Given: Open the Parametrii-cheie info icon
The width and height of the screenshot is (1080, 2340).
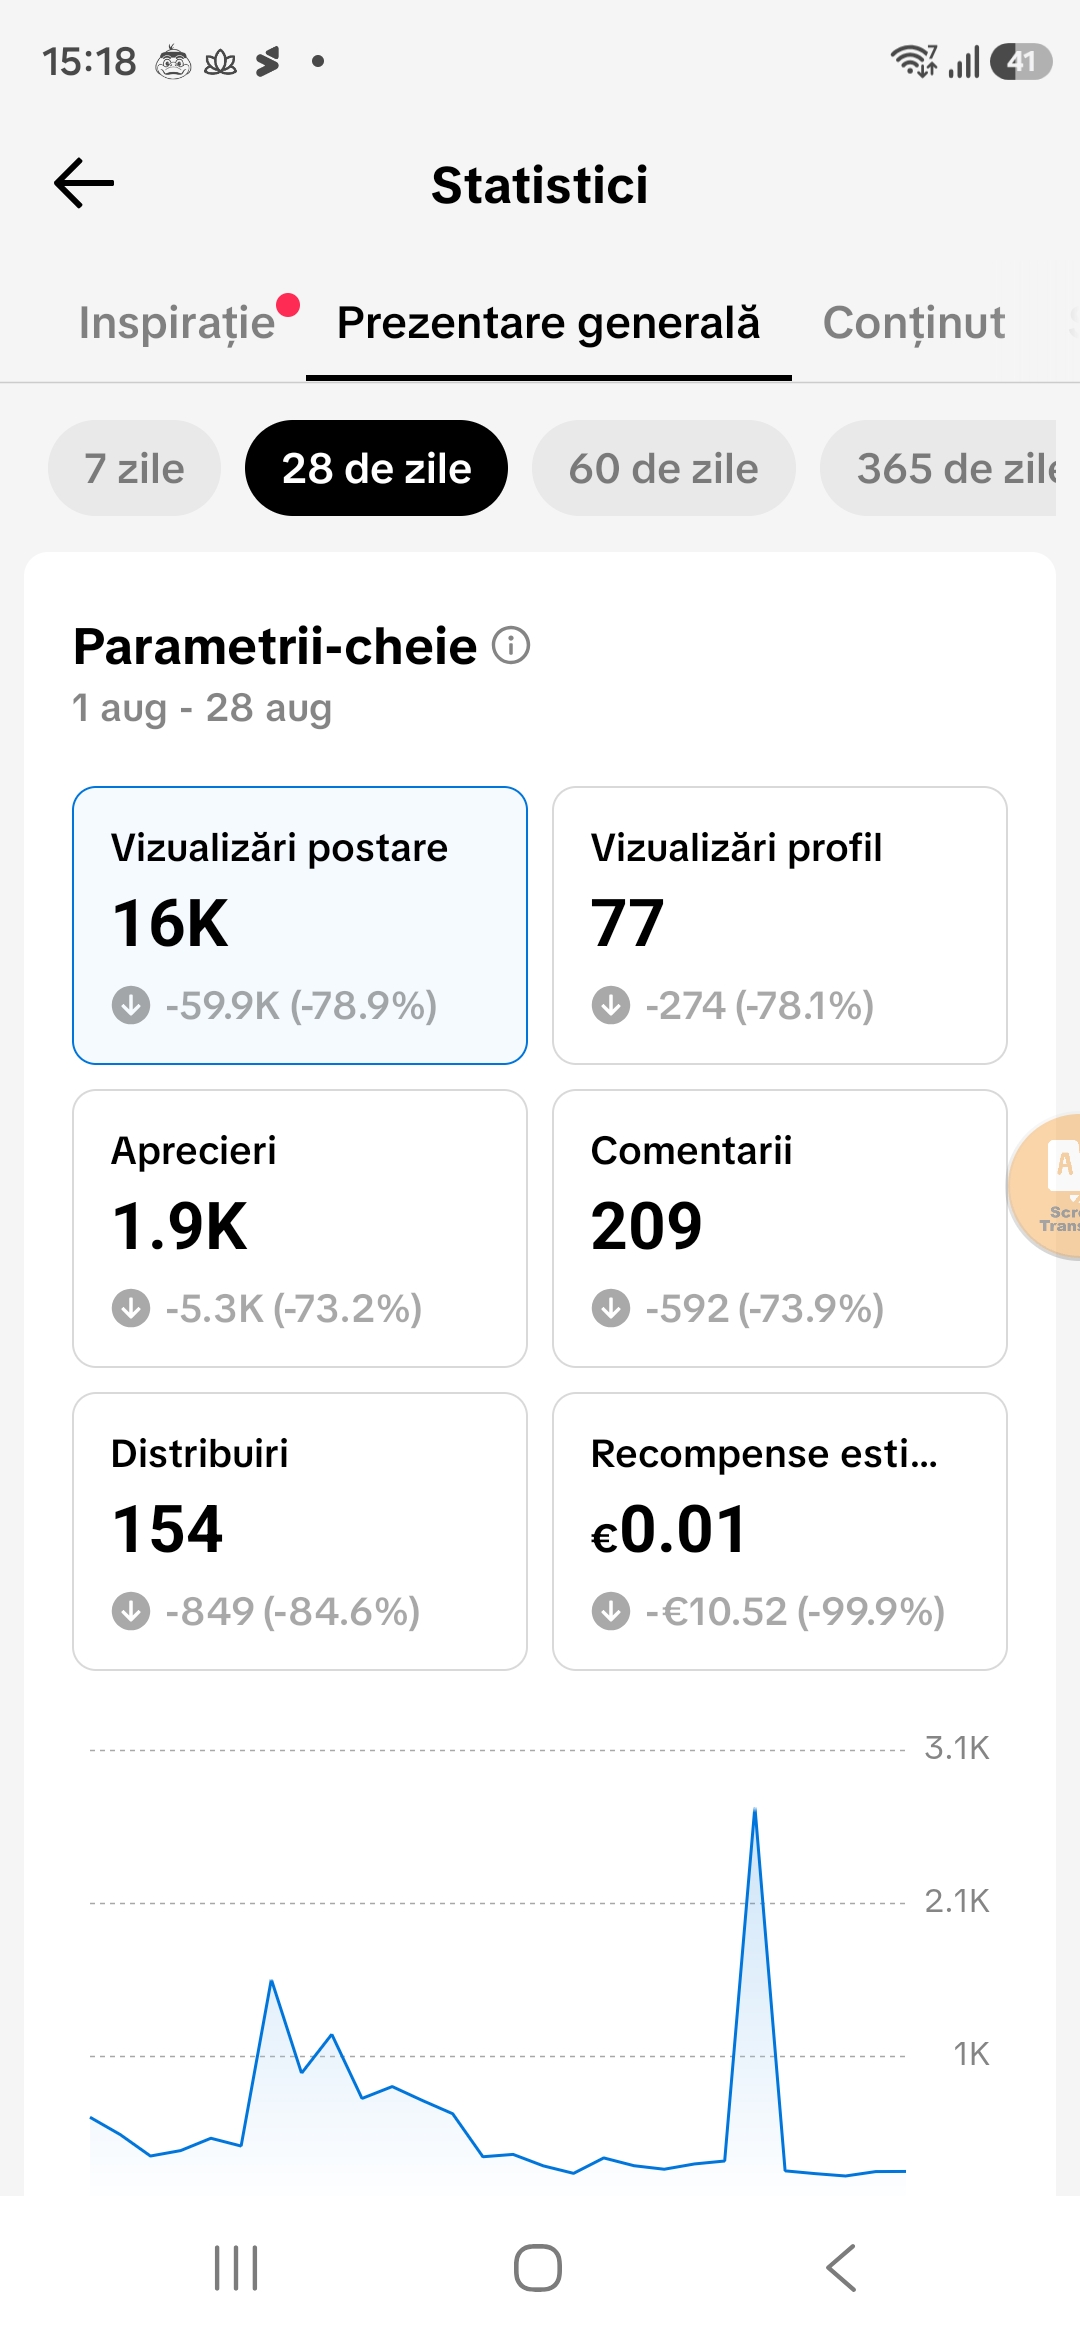Looking at the screenshot, I should click(511, 646).
